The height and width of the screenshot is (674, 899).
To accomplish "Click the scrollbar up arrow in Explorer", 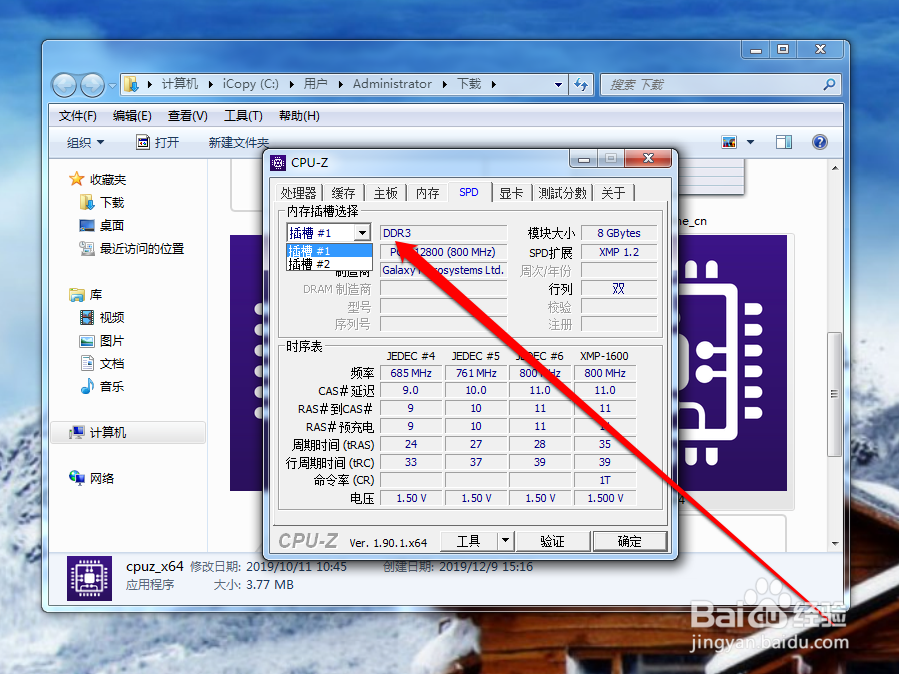I will tap(835, 168).
